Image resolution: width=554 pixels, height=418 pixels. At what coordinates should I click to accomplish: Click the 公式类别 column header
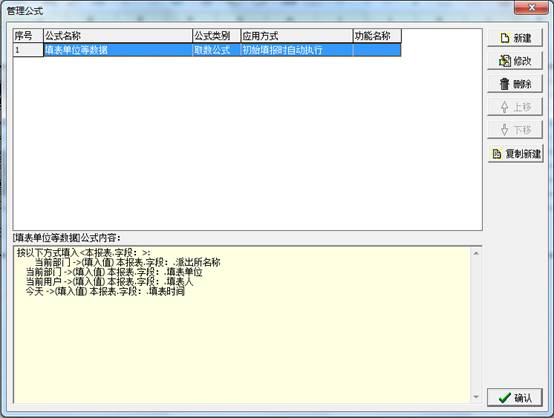[x=217, y=36]
